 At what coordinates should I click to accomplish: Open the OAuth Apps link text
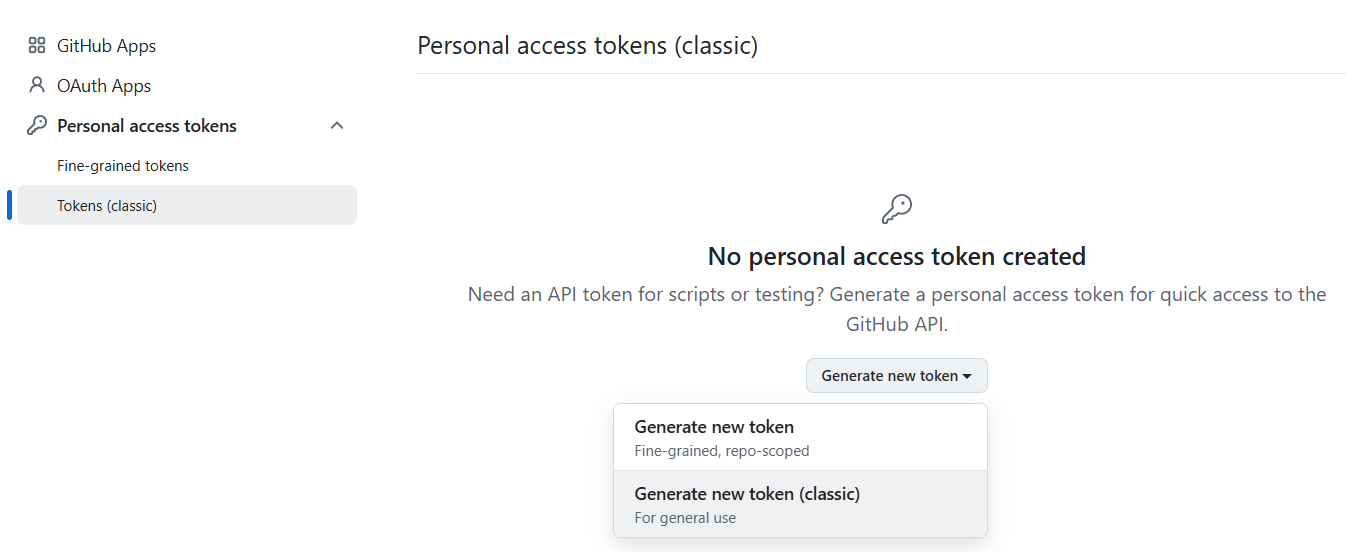pyautogui.click(x=104, y=86)
